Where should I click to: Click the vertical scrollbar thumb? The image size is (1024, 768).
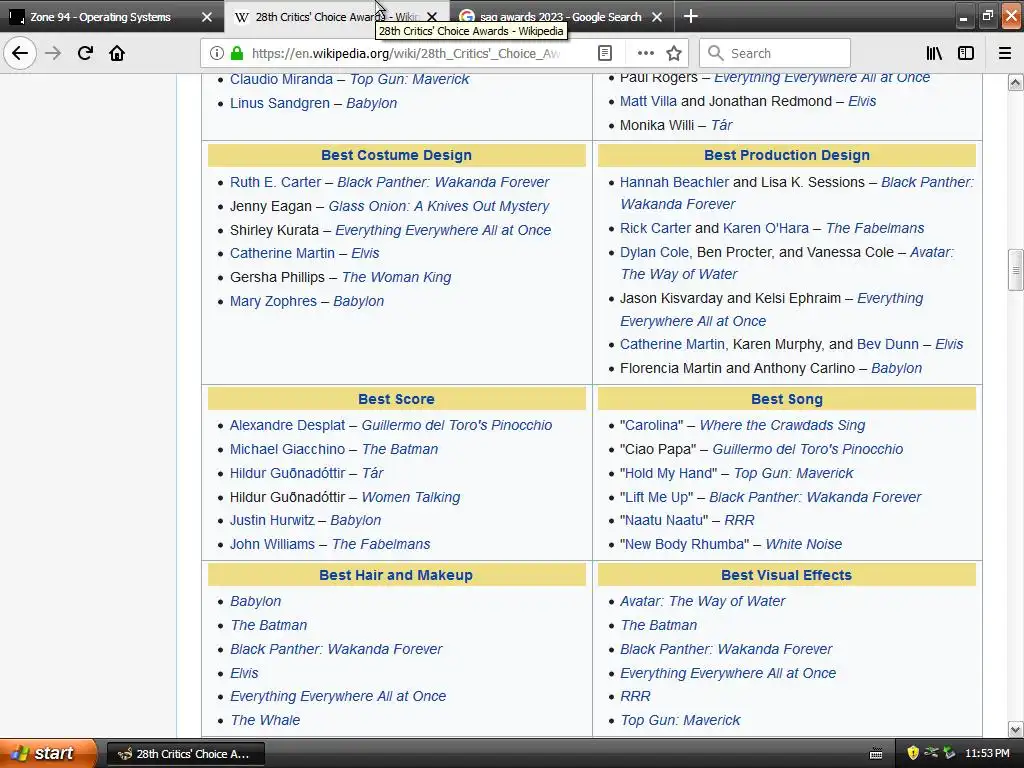(1015, 269)
